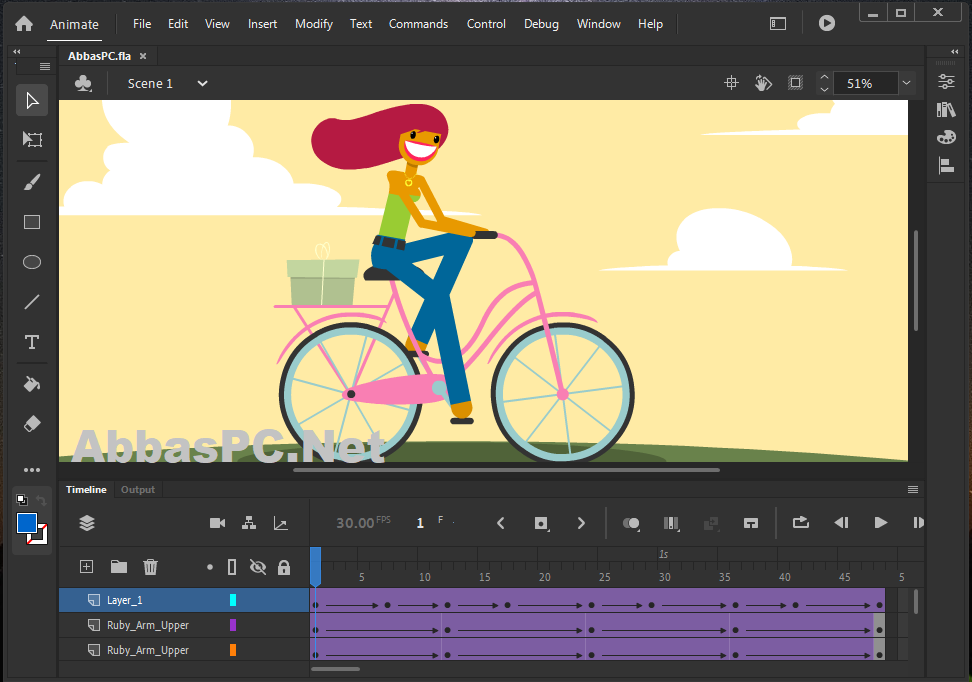Open the Commands menu
Viewport: 972px width, 682px height.
pos(418,24)
